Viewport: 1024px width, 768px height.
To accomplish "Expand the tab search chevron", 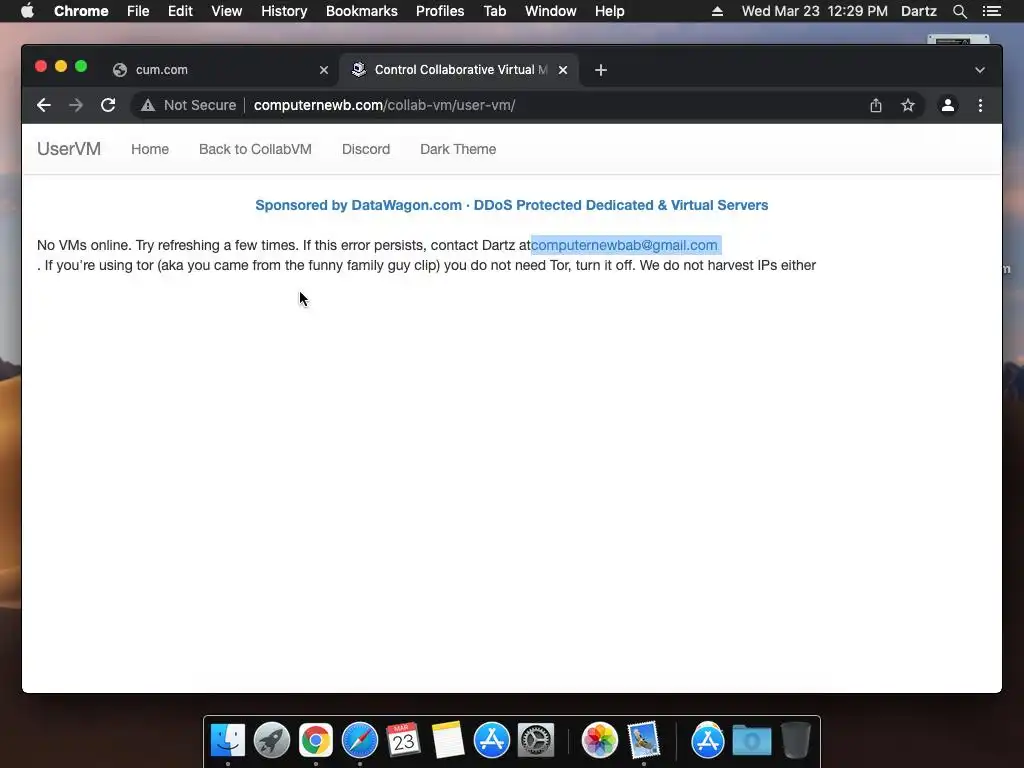I will tap(980, 70).
